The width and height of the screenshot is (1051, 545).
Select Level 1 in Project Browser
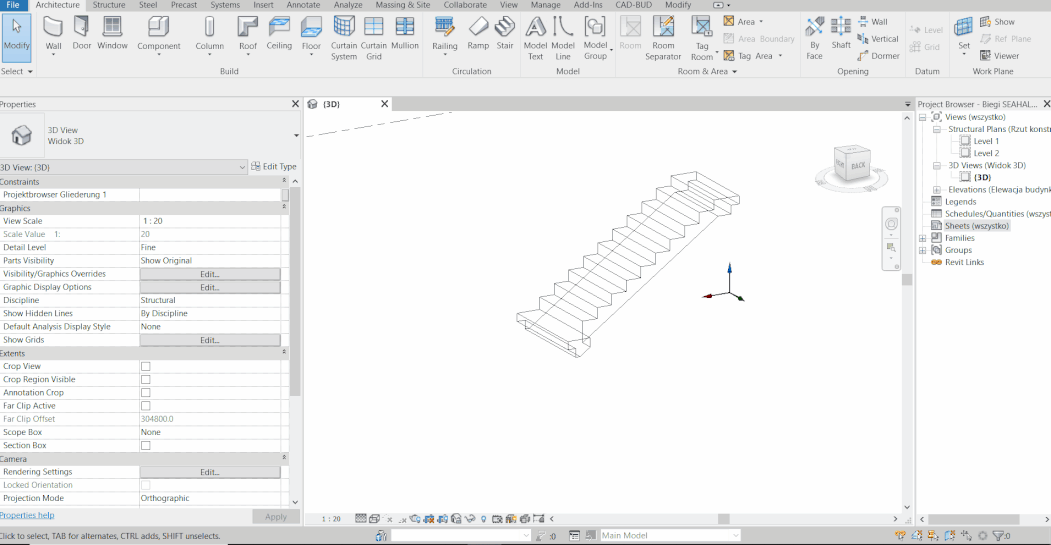(x=986, y=141)
